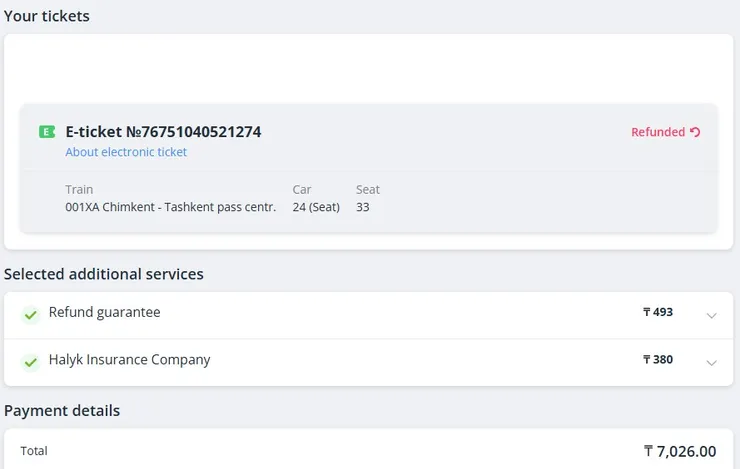Expand the Halyk Insurance Company chevron

(711, 362)
